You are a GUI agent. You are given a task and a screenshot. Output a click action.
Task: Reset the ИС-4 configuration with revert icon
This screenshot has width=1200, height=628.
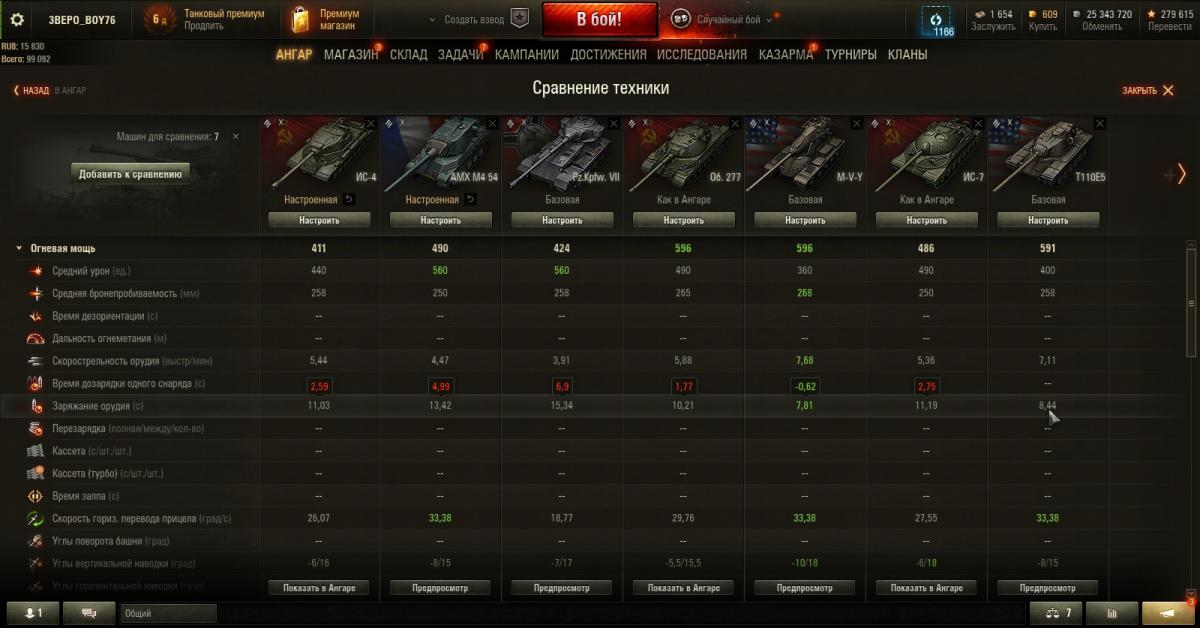351,199
